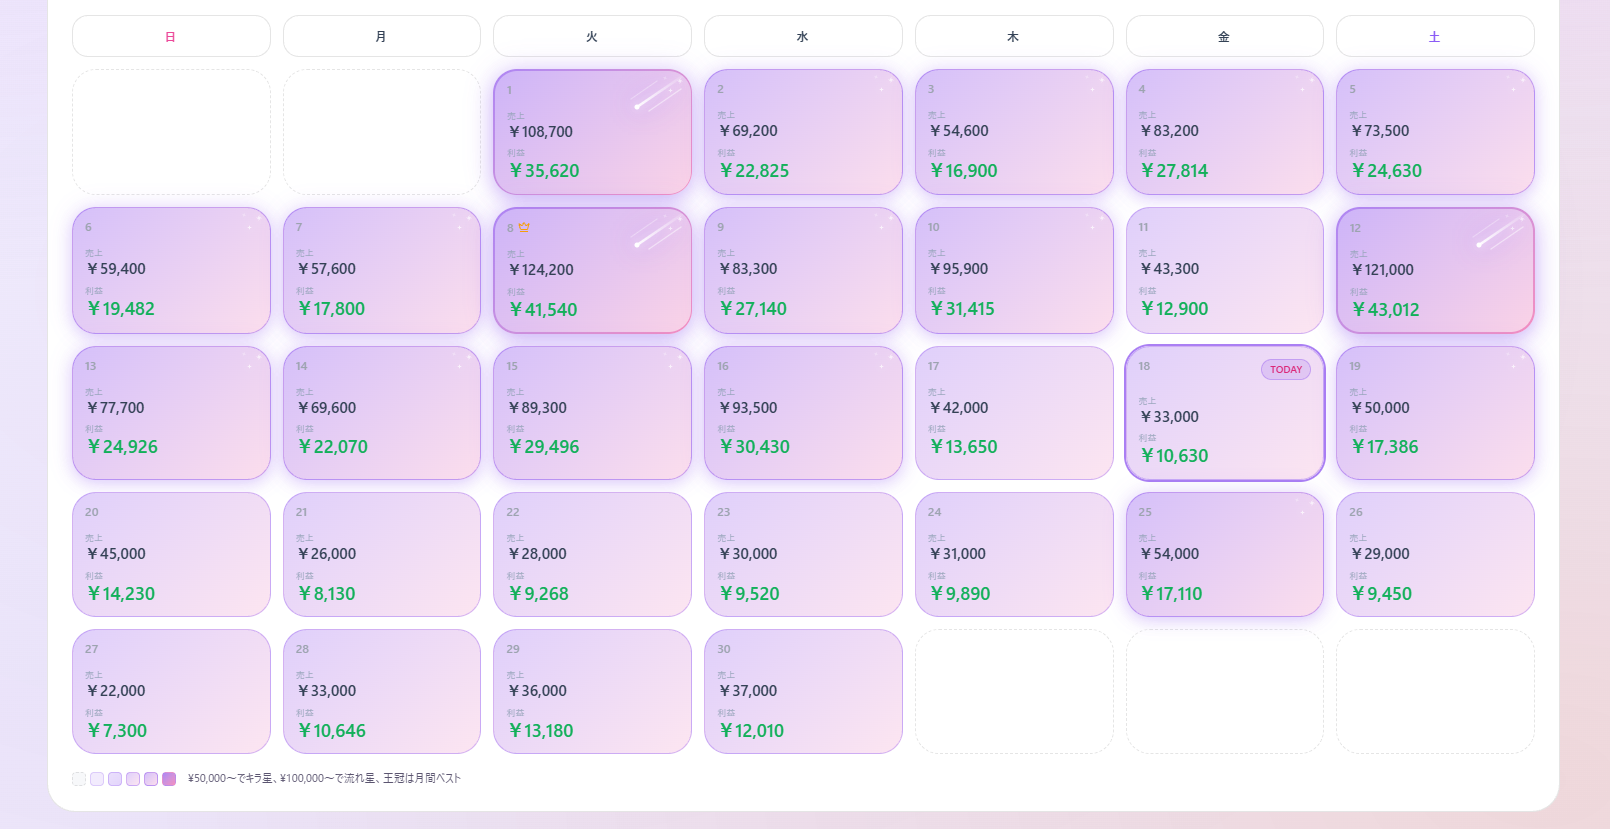Click the profit value ¥43,012
This screenshot has width=1610, height=829.
tap(1386, 310)
